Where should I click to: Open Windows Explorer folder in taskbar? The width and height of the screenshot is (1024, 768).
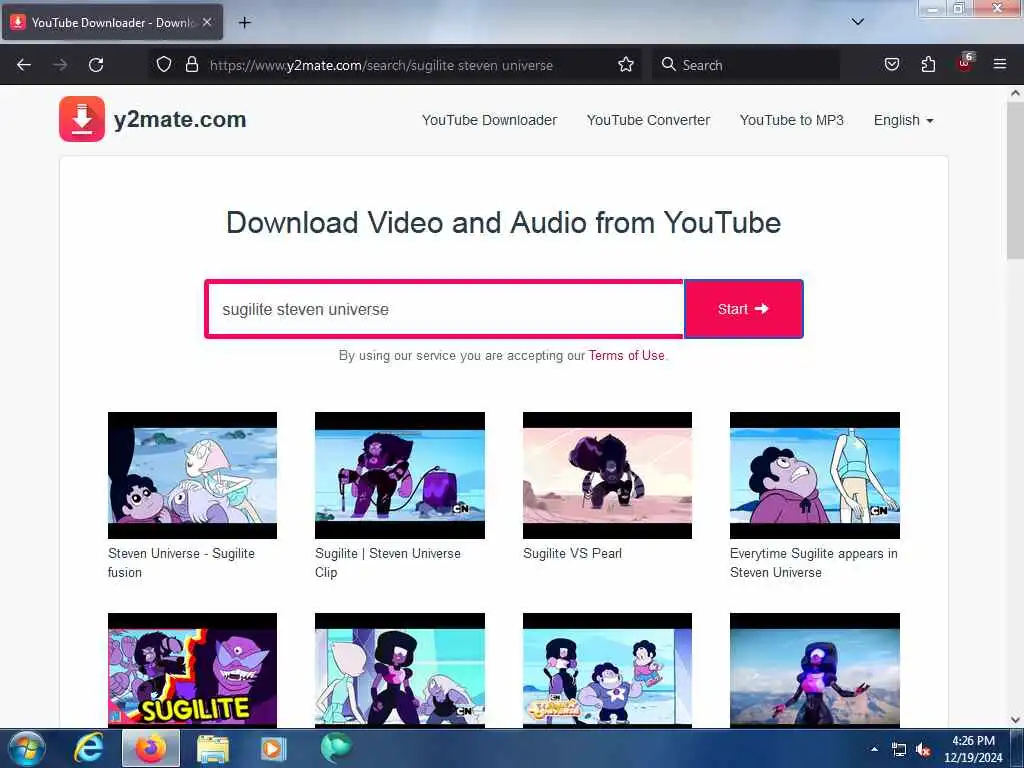coord(213,748)
